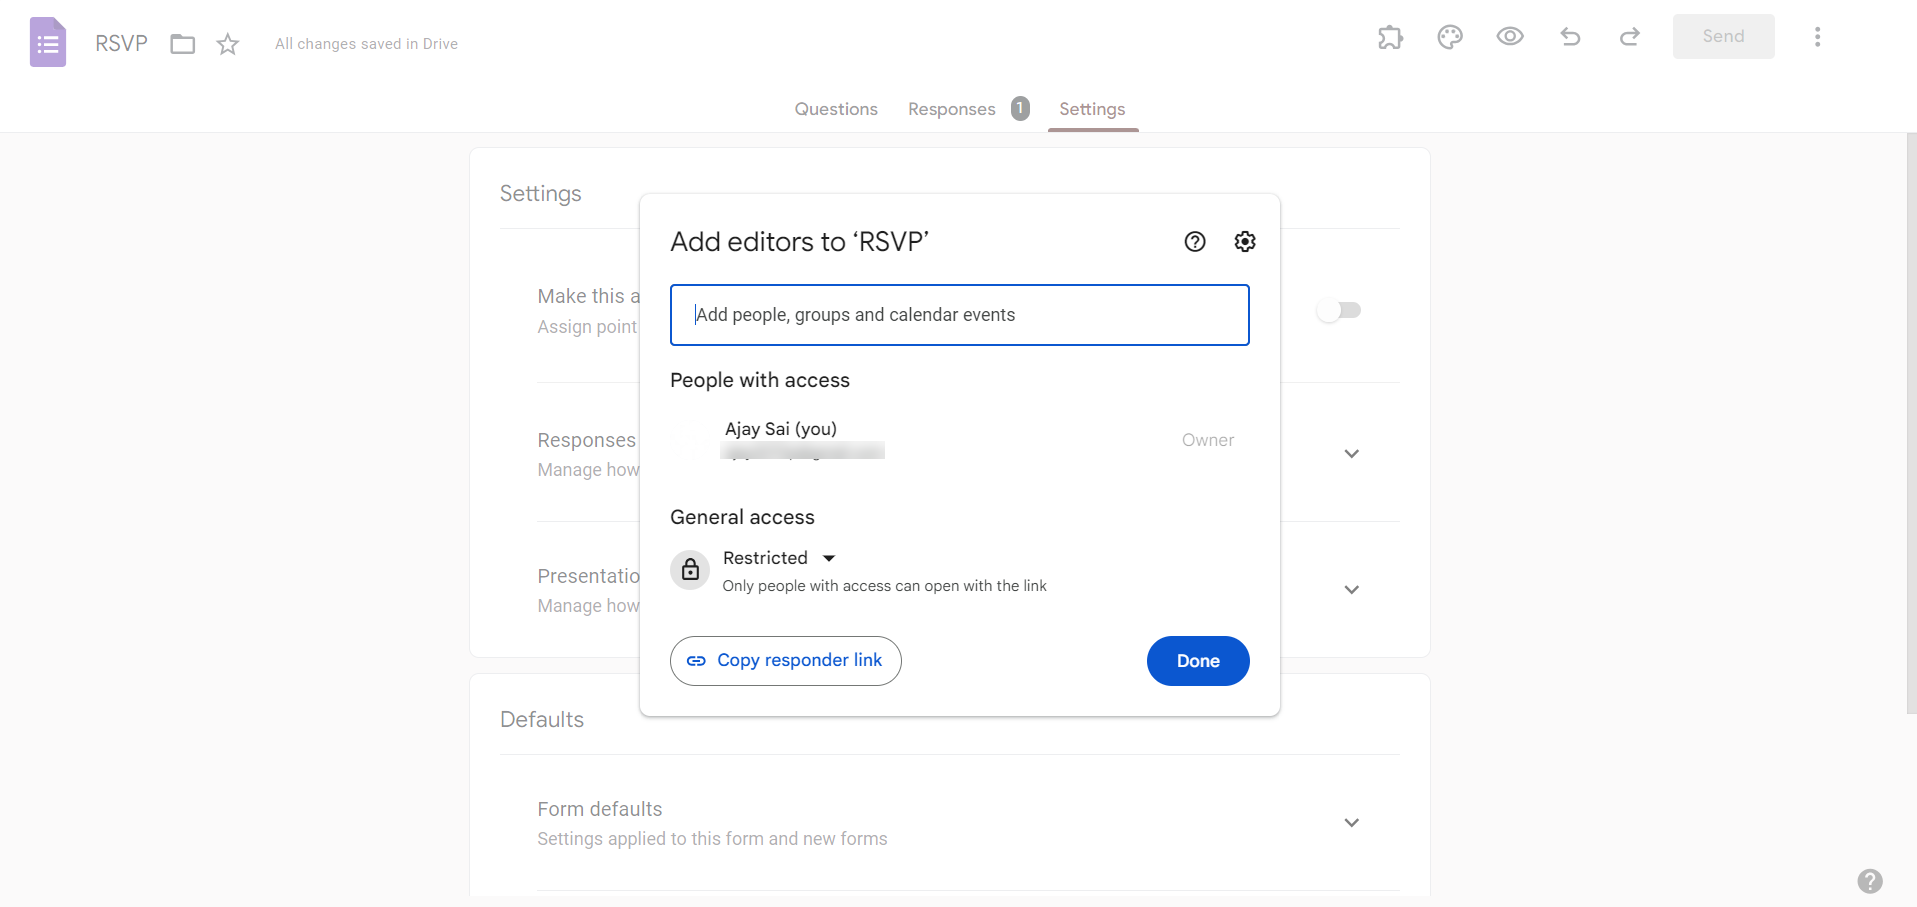Preview the form with the eye icon

click(1510, 37)
